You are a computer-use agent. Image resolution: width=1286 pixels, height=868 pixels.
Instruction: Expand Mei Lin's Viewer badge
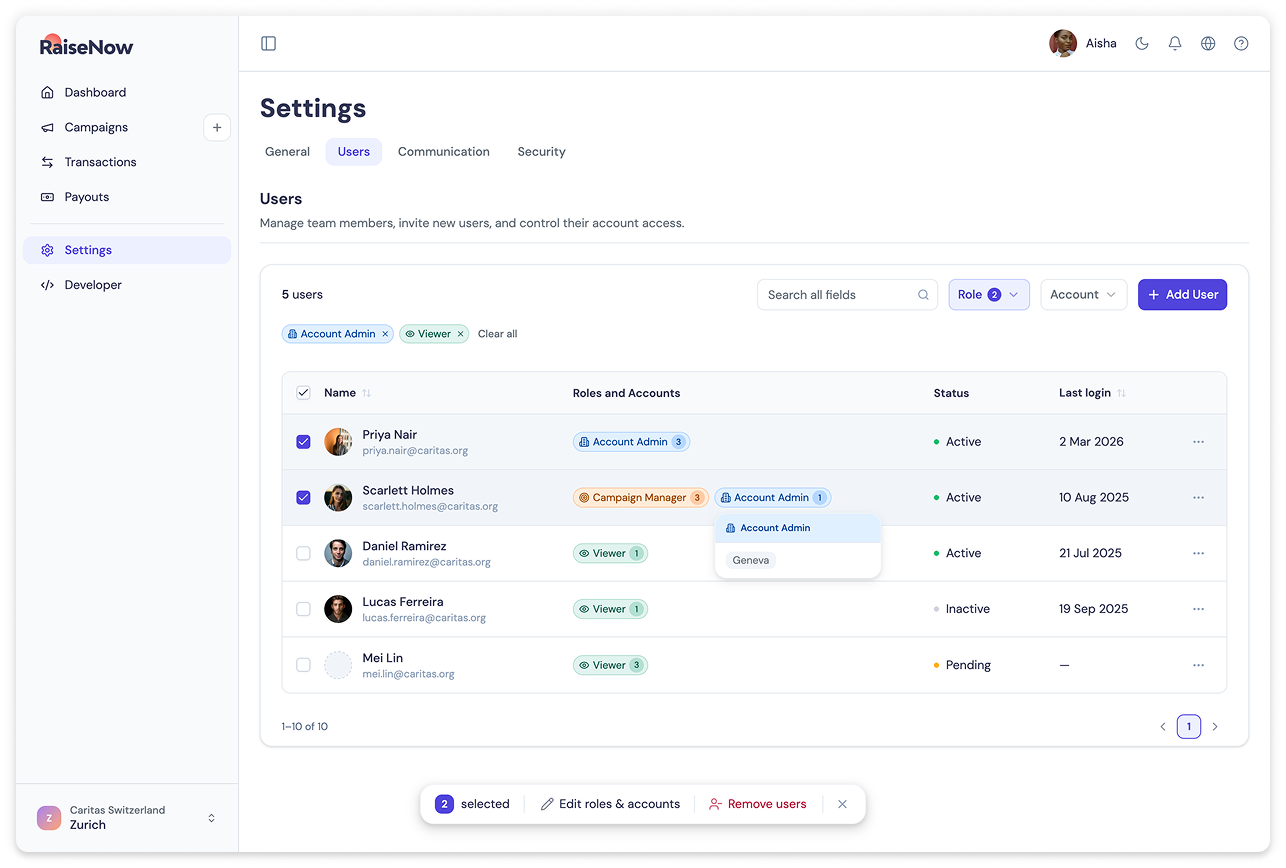click(x=610, y=665)
